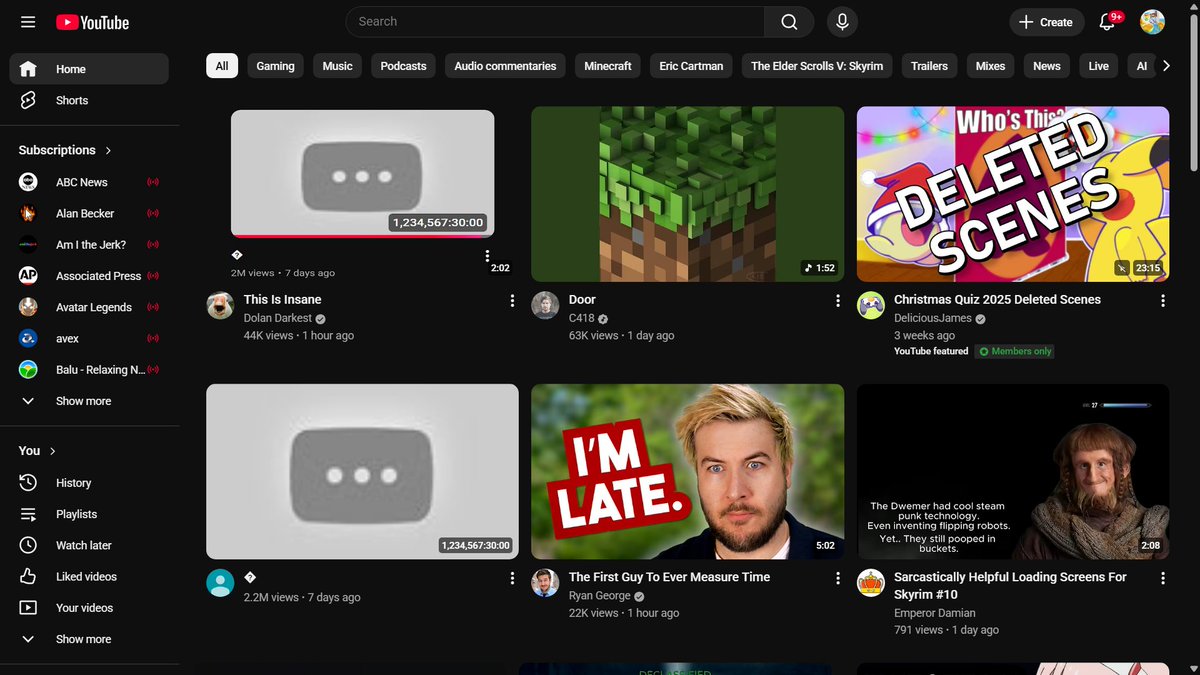Select the Live filter chip
Screen dimensions: 1200x675
(1099, 66)
